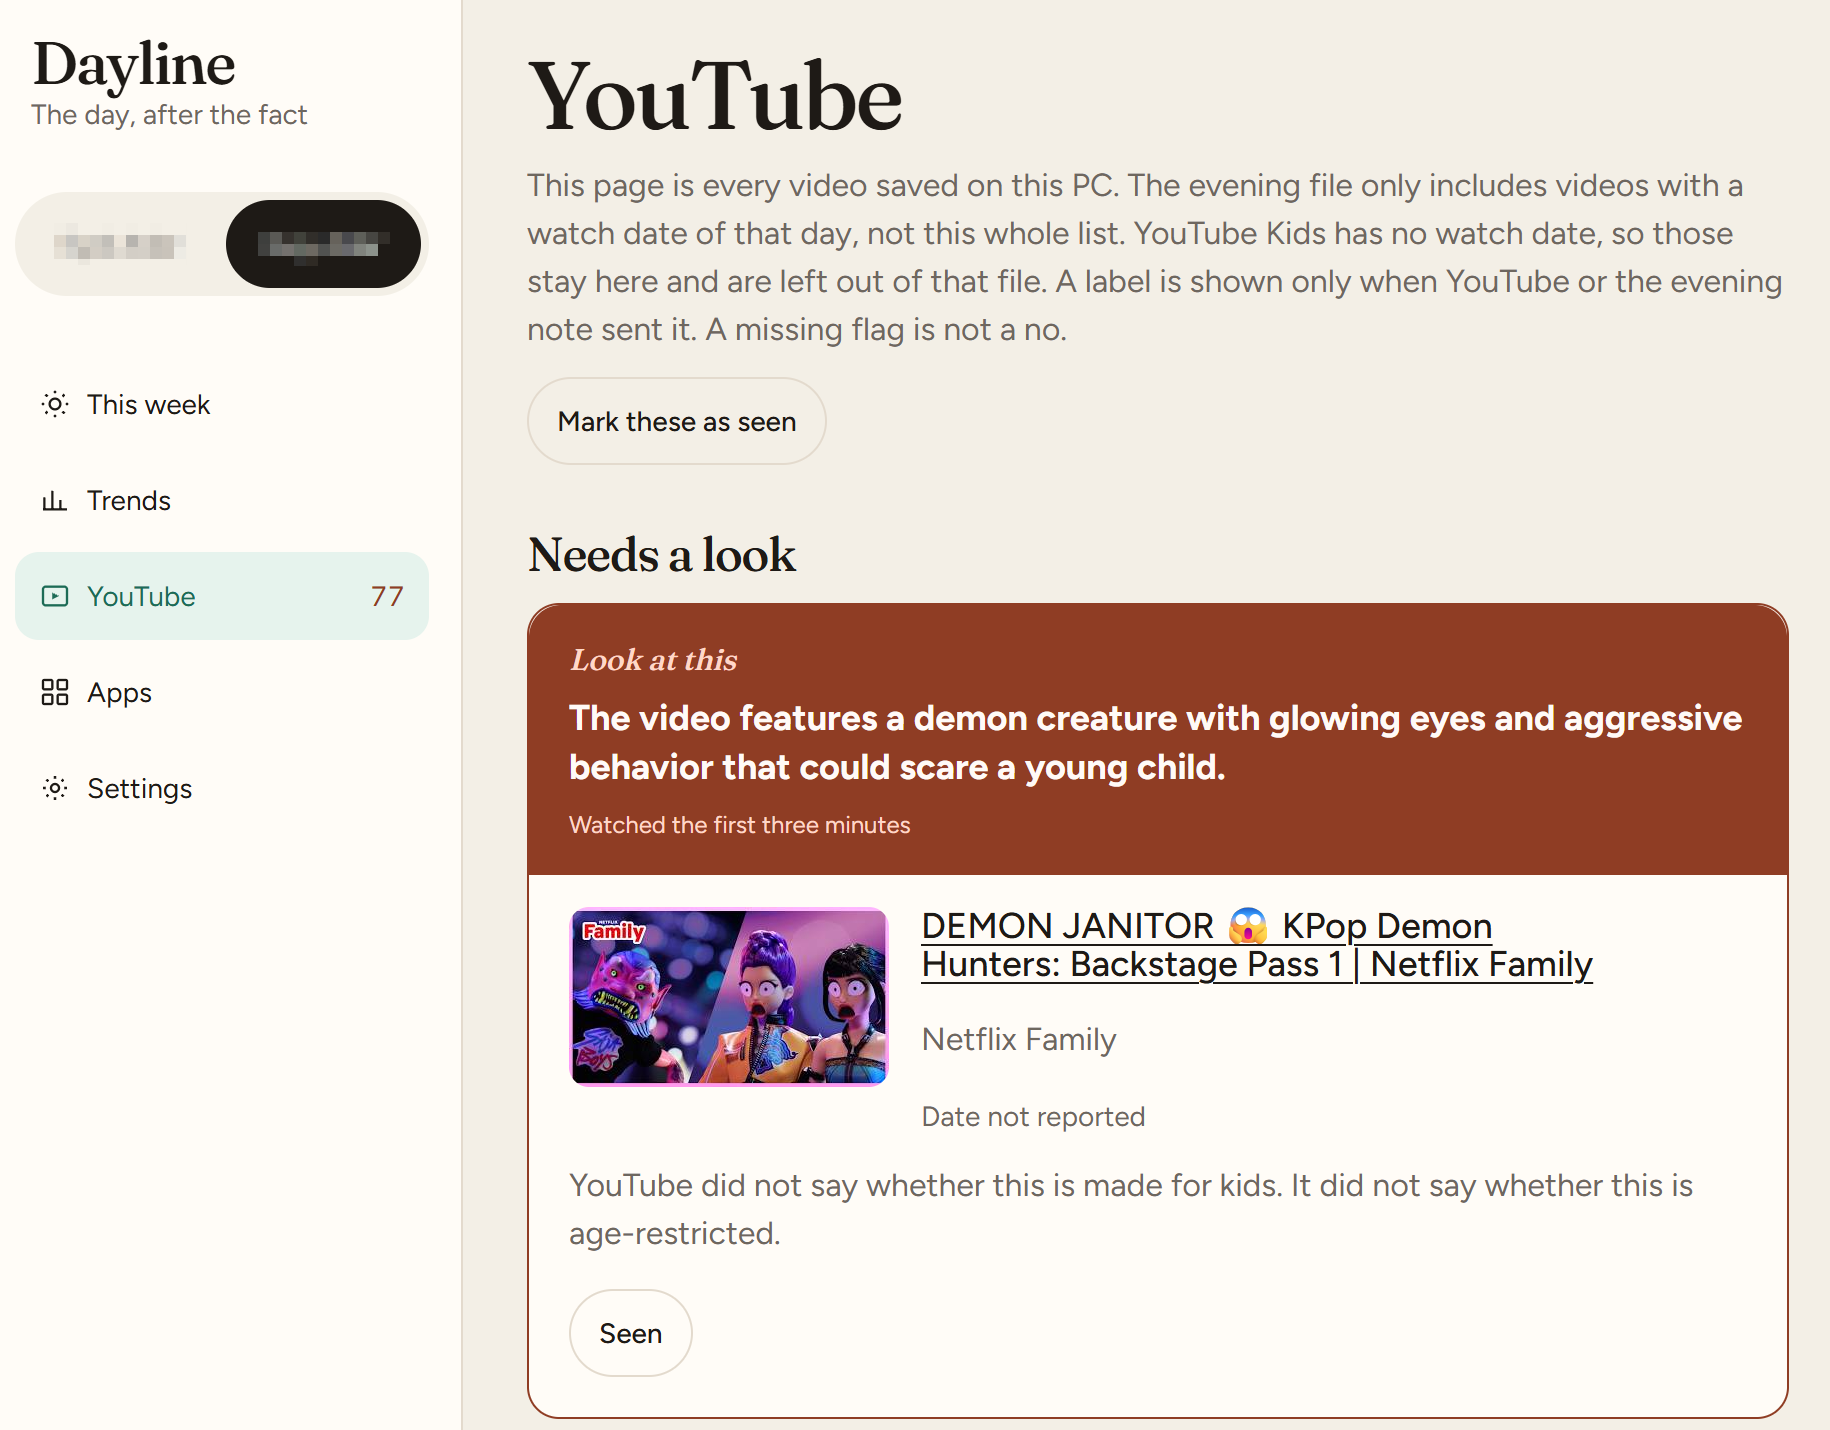
Task: Click the Date not reported text
Action: (1033, 1116)
